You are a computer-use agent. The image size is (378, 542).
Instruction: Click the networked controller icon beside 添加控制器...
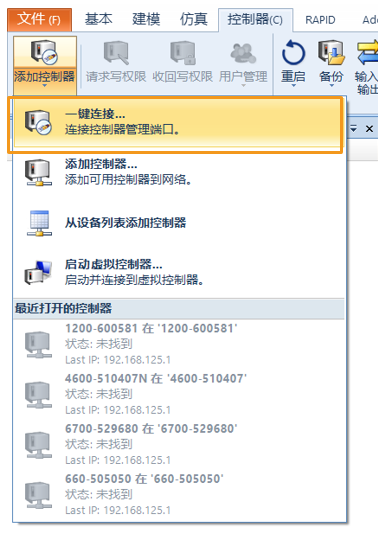point(38,172)
